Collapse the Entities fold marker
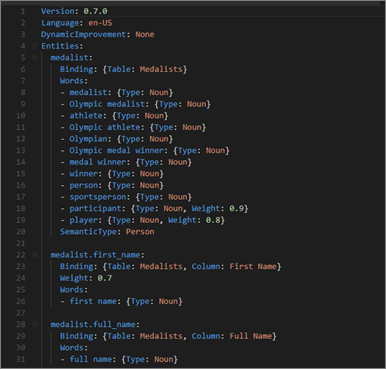386x369 pixels. [x=35, y=46]
